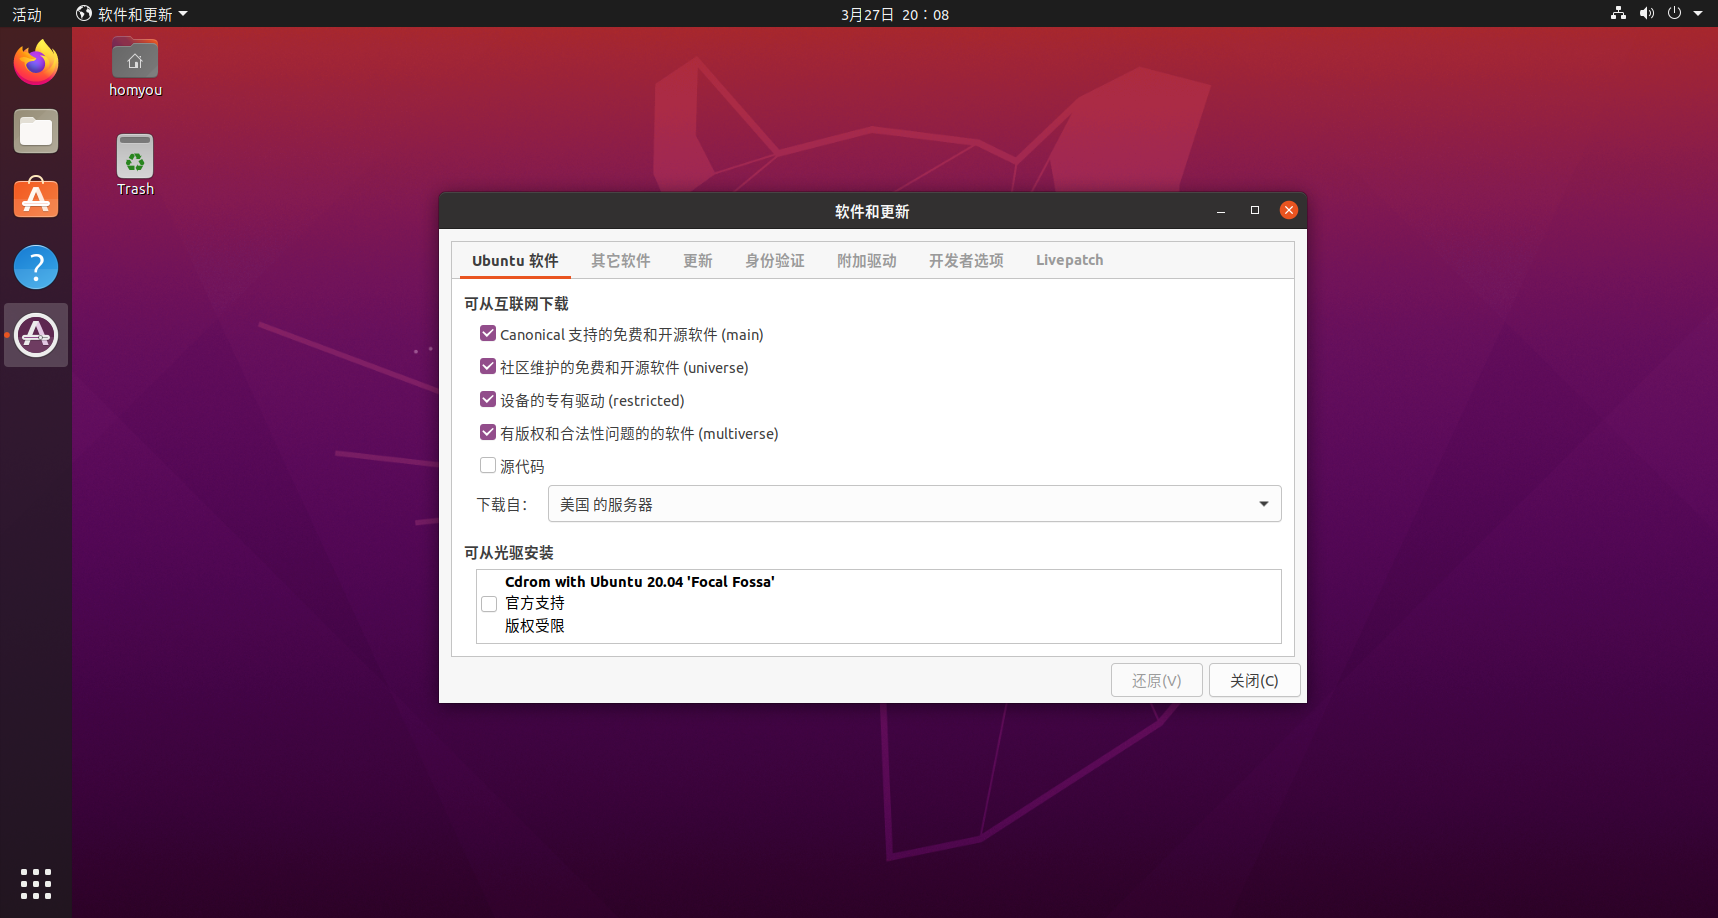1718x918 pixels.
Task: Toggle the universe community software checkbox
Action: (488, 366)
